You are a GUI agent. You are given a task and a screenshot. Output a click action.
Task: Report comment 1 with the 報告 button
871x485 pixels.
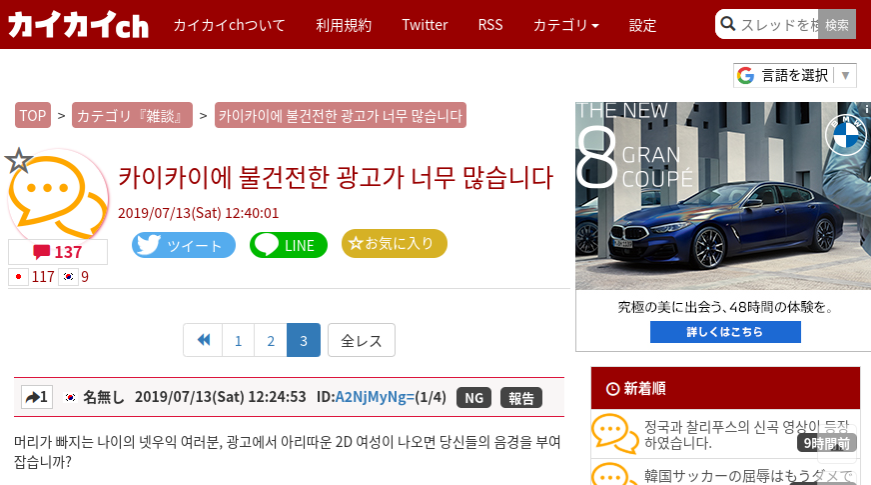click(x=521, y=398)
